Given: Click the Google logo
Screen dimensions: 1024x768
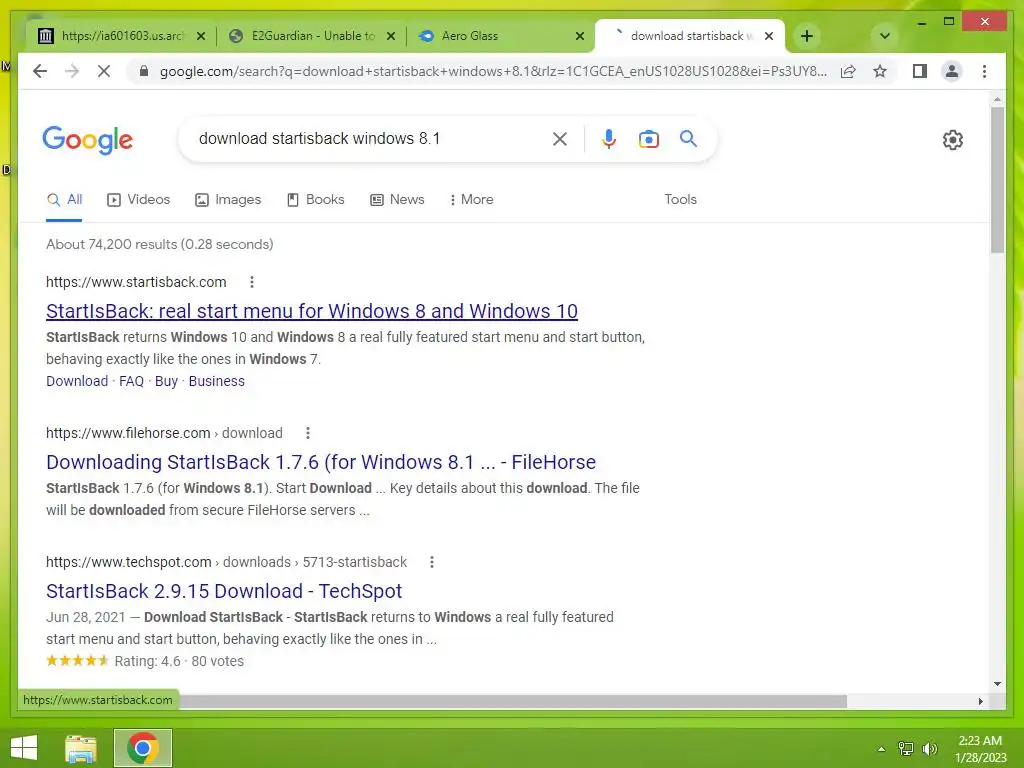Looking at the screenshot, I should click(88, 140).
